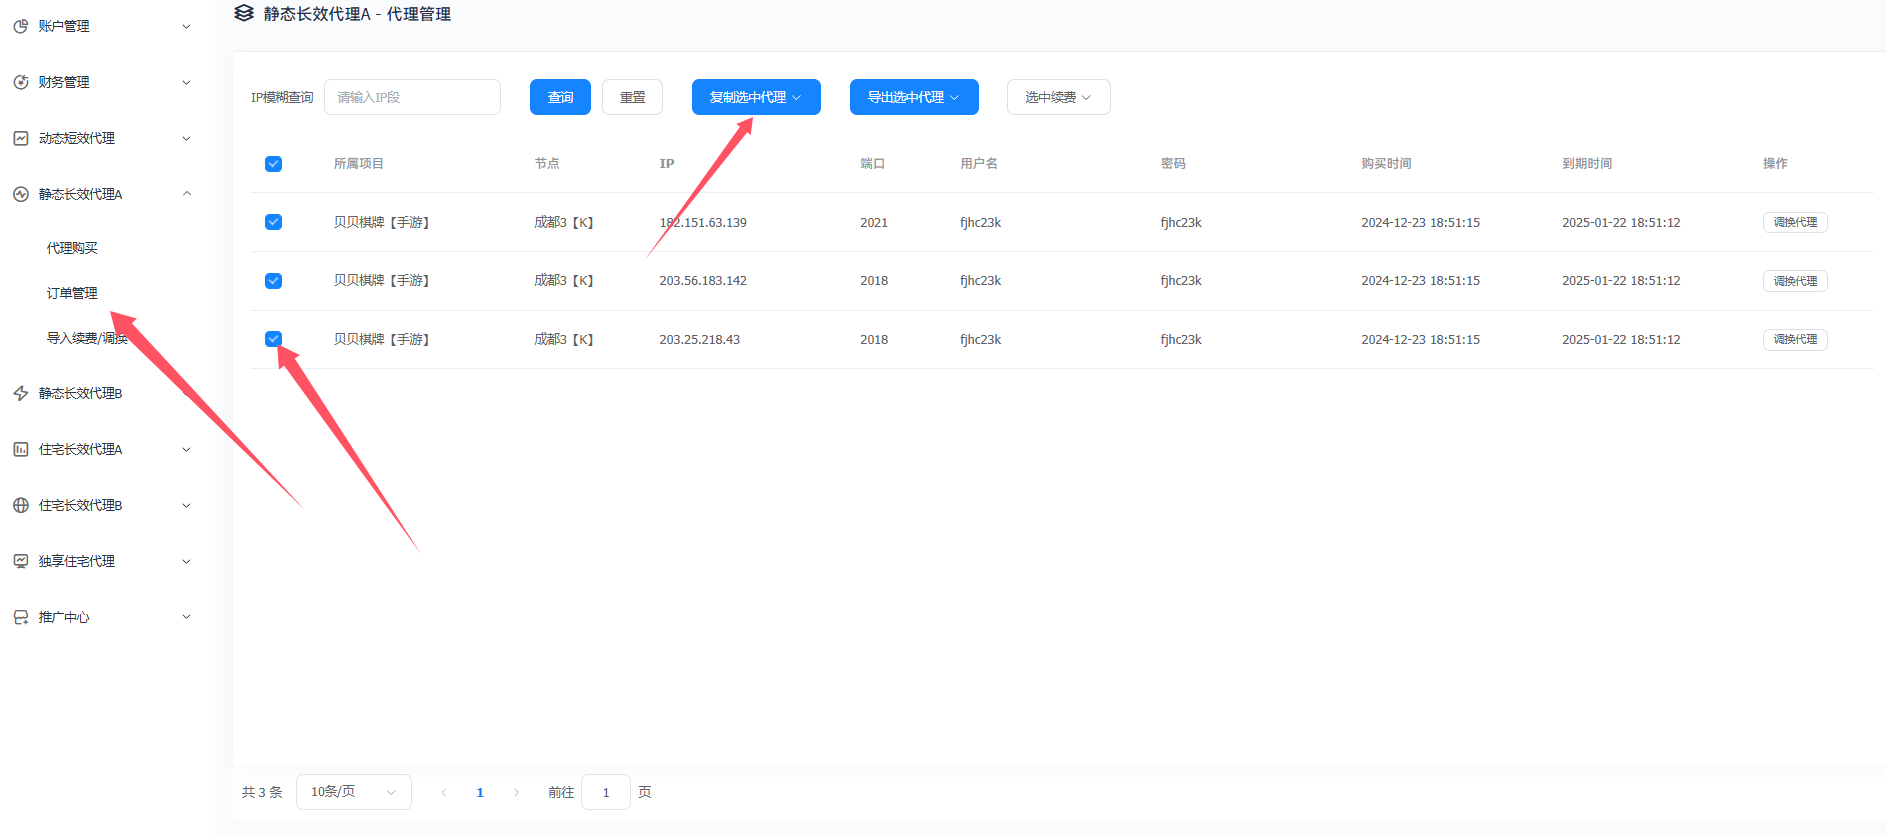Click the 推广中心 sidebar icon
The width and height of the screenshot is (1886, 837).
[x=21, y=617]
